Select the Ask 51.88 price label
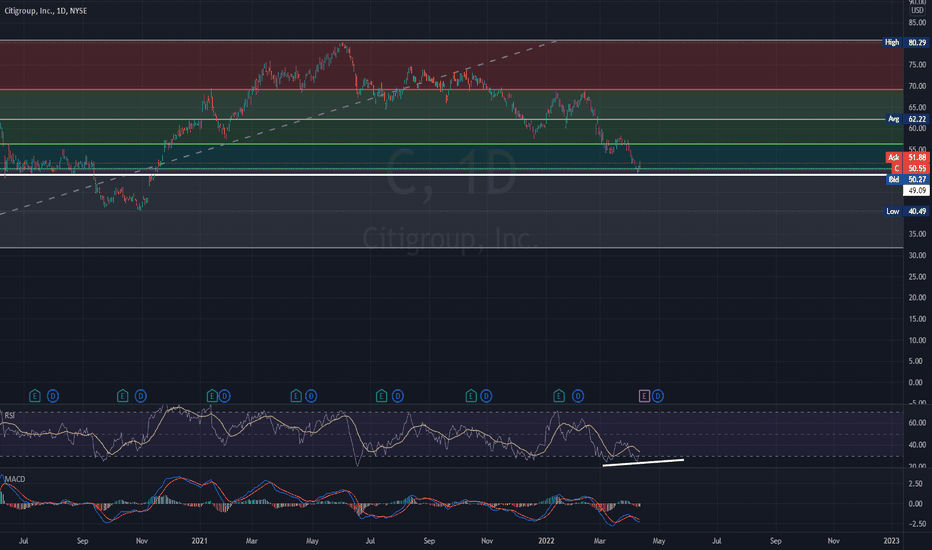The image size is (932, 550). coord(906,158)
